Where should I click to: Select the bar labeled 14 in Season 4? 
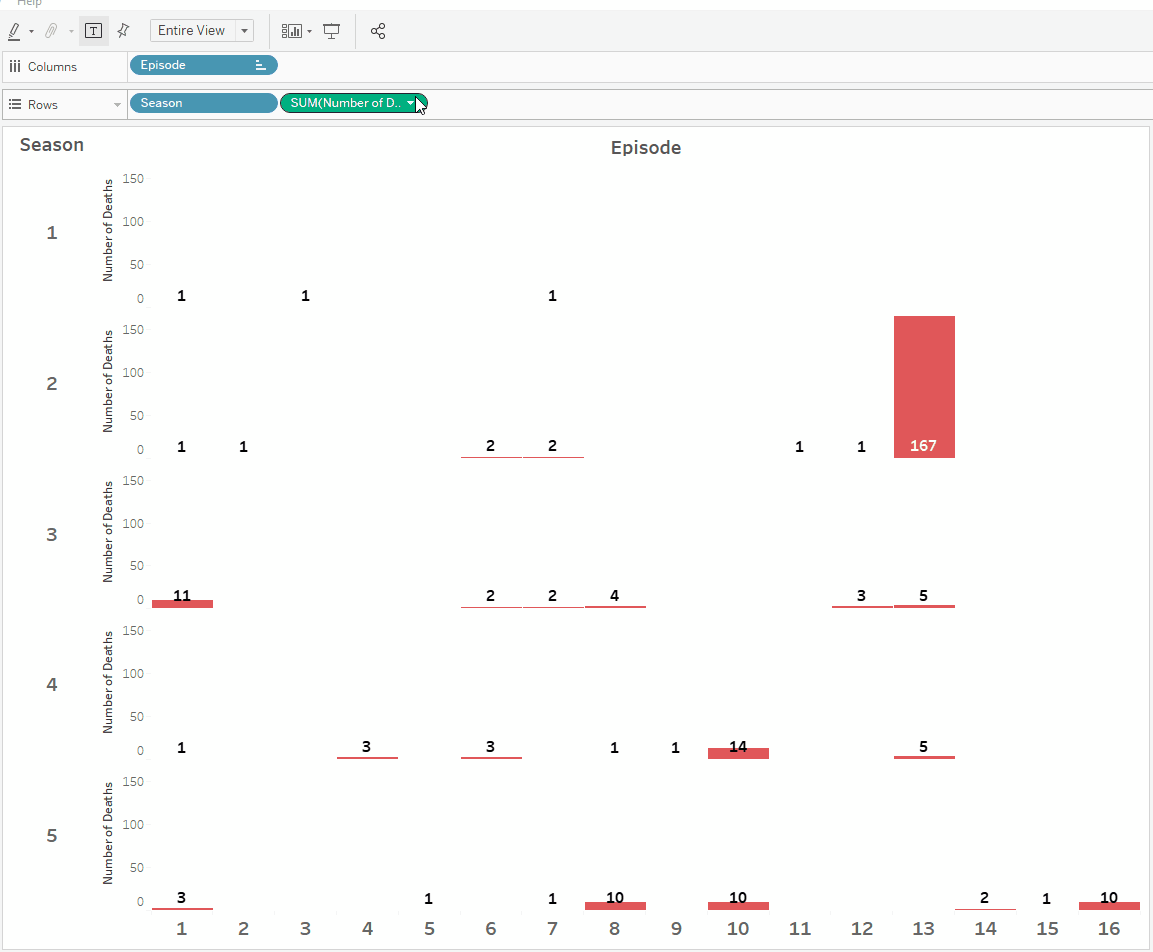(x=738, y=753)
